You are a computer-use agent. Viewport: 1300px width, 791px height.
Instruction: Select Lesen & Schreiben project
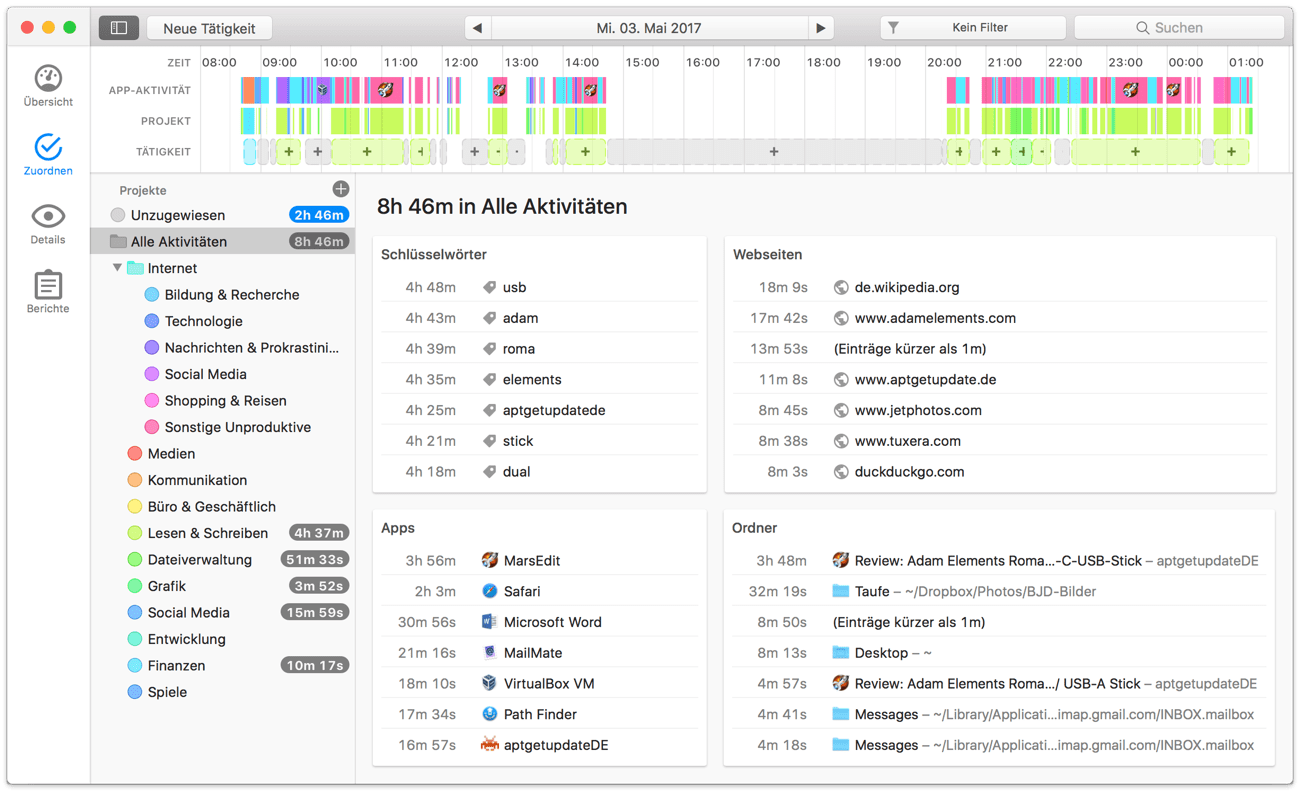[x=207, y=533]
